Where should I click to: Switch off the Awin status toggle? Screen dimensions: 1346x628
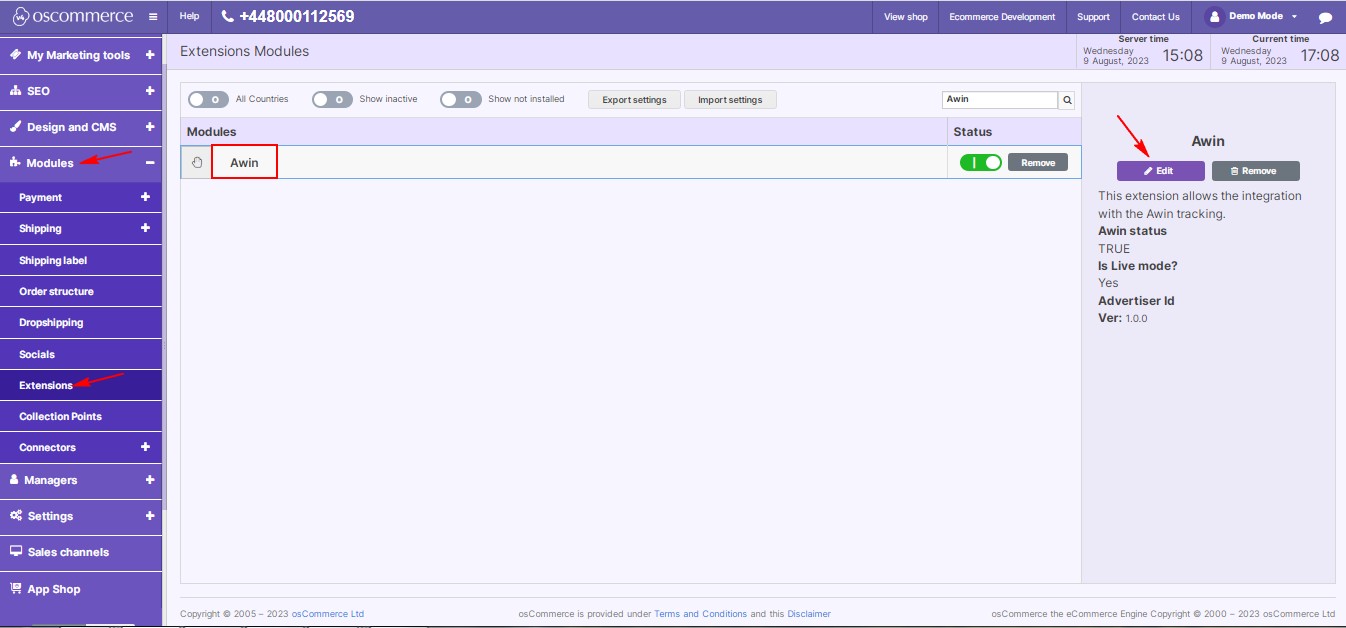click(981, 162)
